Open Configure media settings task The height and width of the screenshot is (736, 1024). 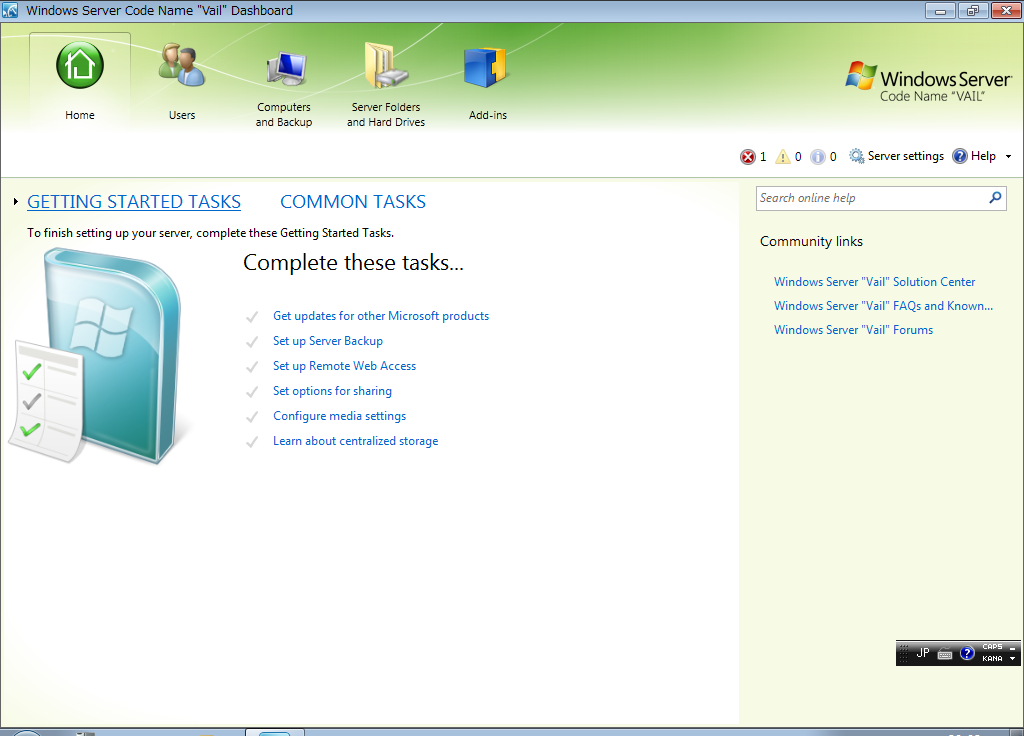coord(340,416)
